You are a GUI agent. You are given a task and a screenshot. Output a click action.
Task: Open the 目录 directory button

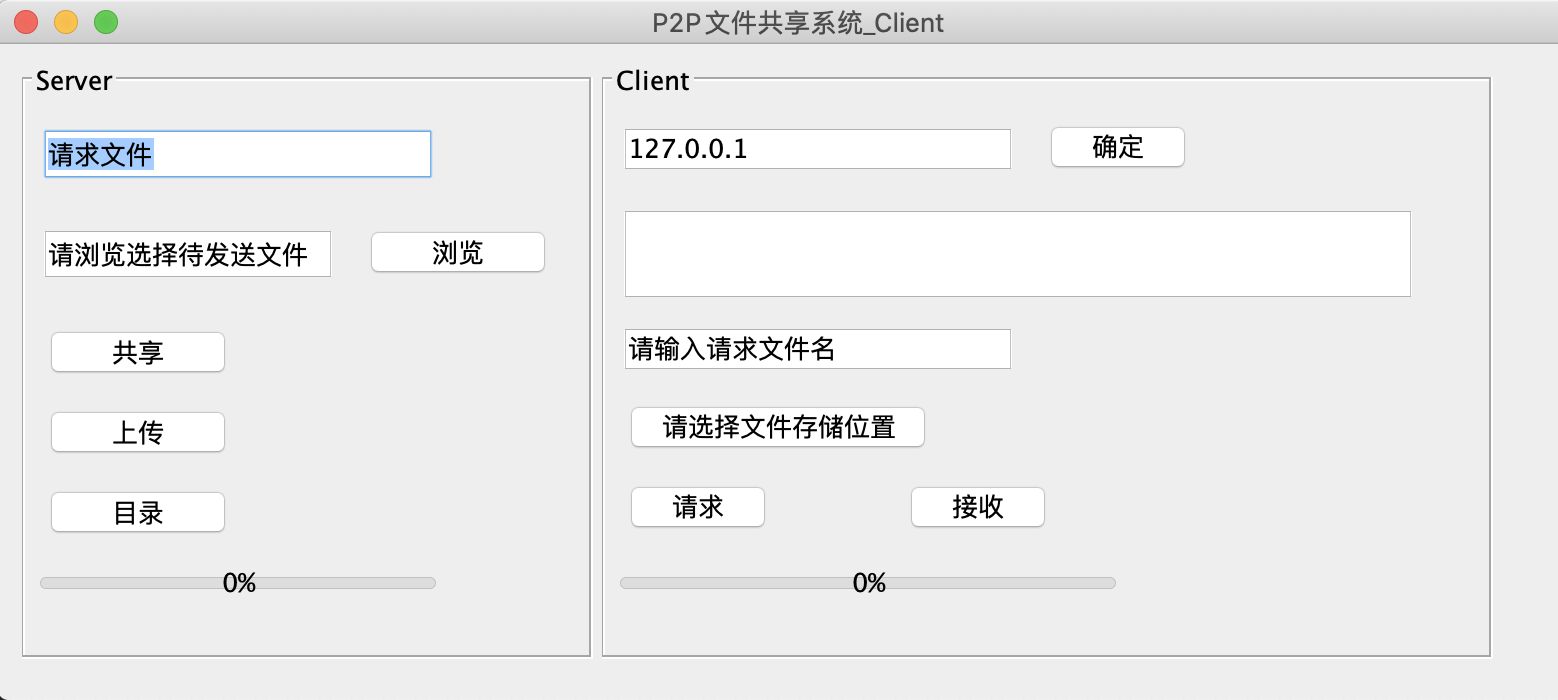[138, 512]
